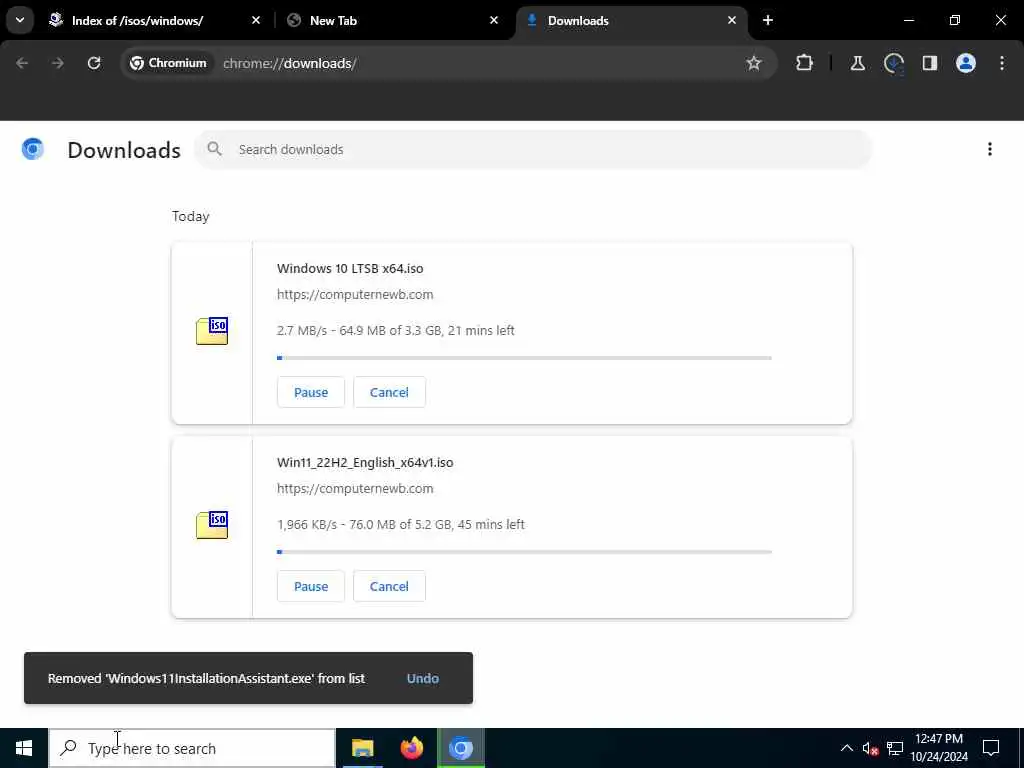Open computernewb.com link under Windows 10 LTSB

tap(355, 295)
